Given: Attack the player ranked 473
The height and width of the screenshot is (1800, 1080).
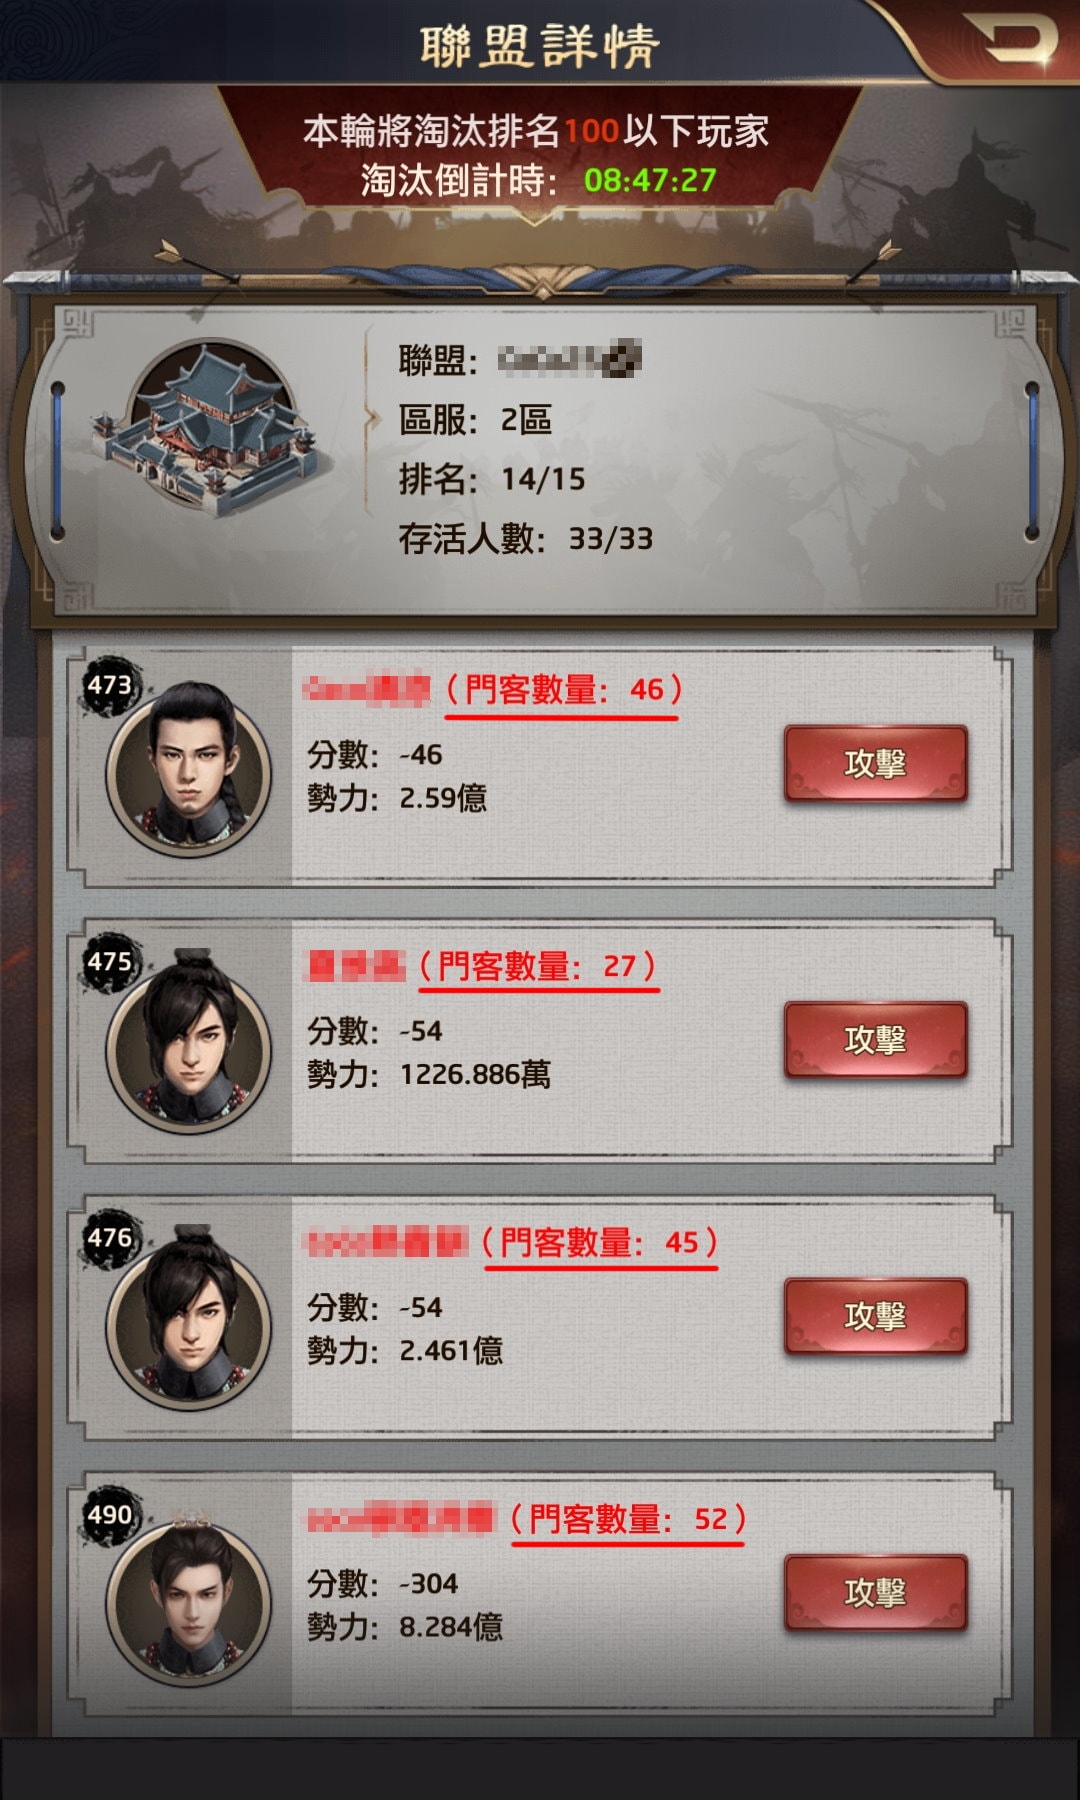Looking at the screenshot, I should tap(875, 764).
